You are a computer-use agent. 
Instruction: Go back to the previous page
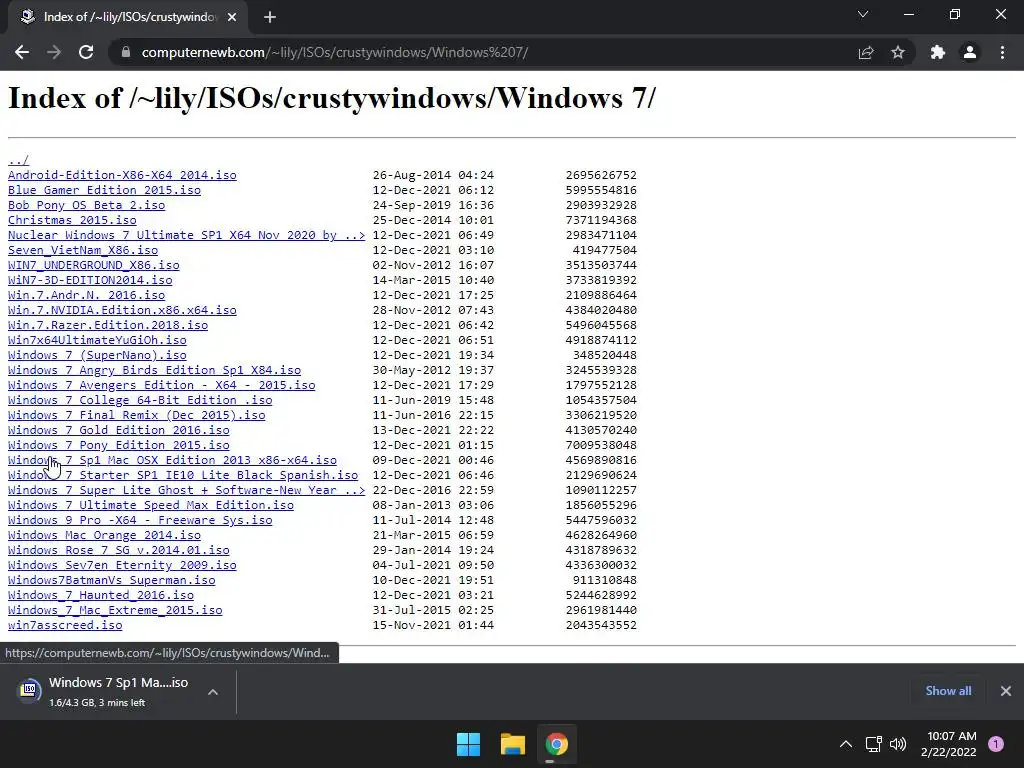[22, 52]
